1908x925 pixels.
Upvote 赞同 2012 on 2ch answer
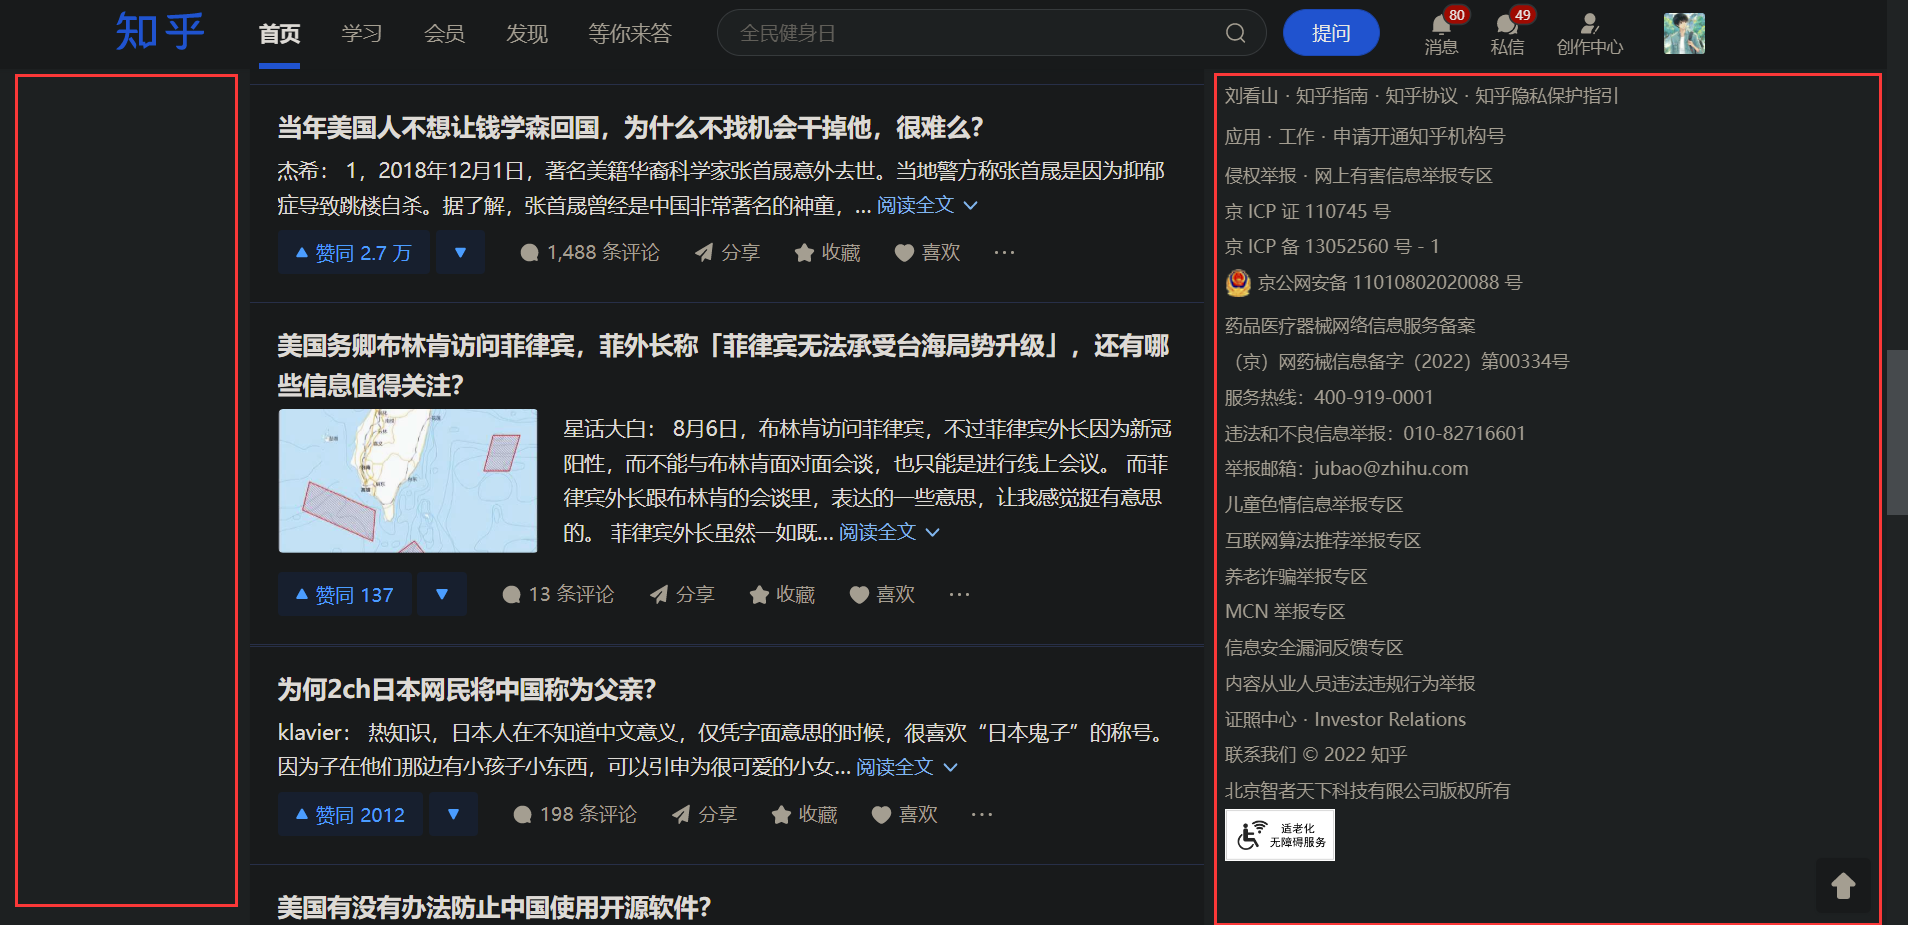[x=350, y=814]
